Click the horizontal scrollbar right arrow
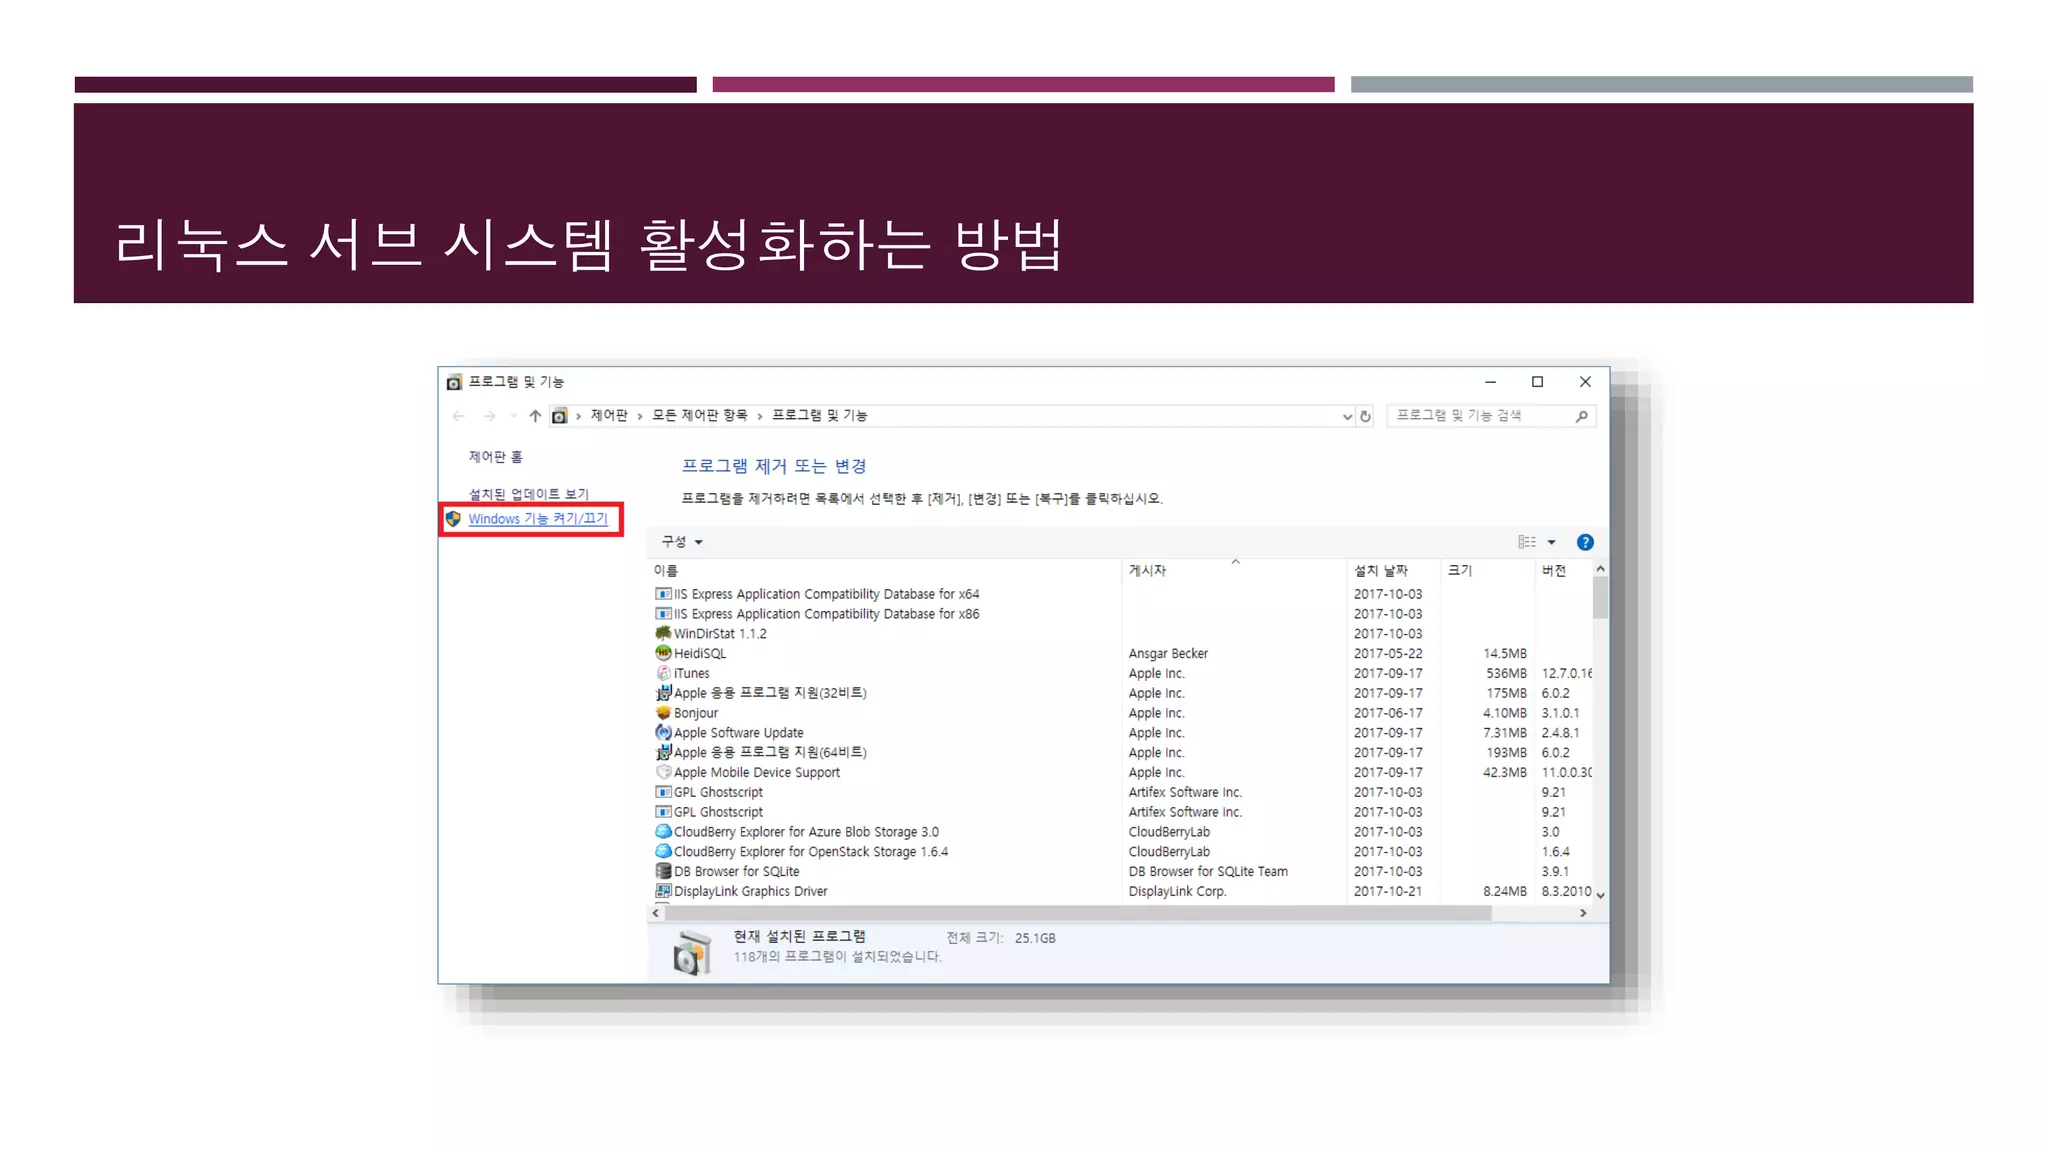The width and height of the screenshot is (2048, 1152). pos(1583,913)
